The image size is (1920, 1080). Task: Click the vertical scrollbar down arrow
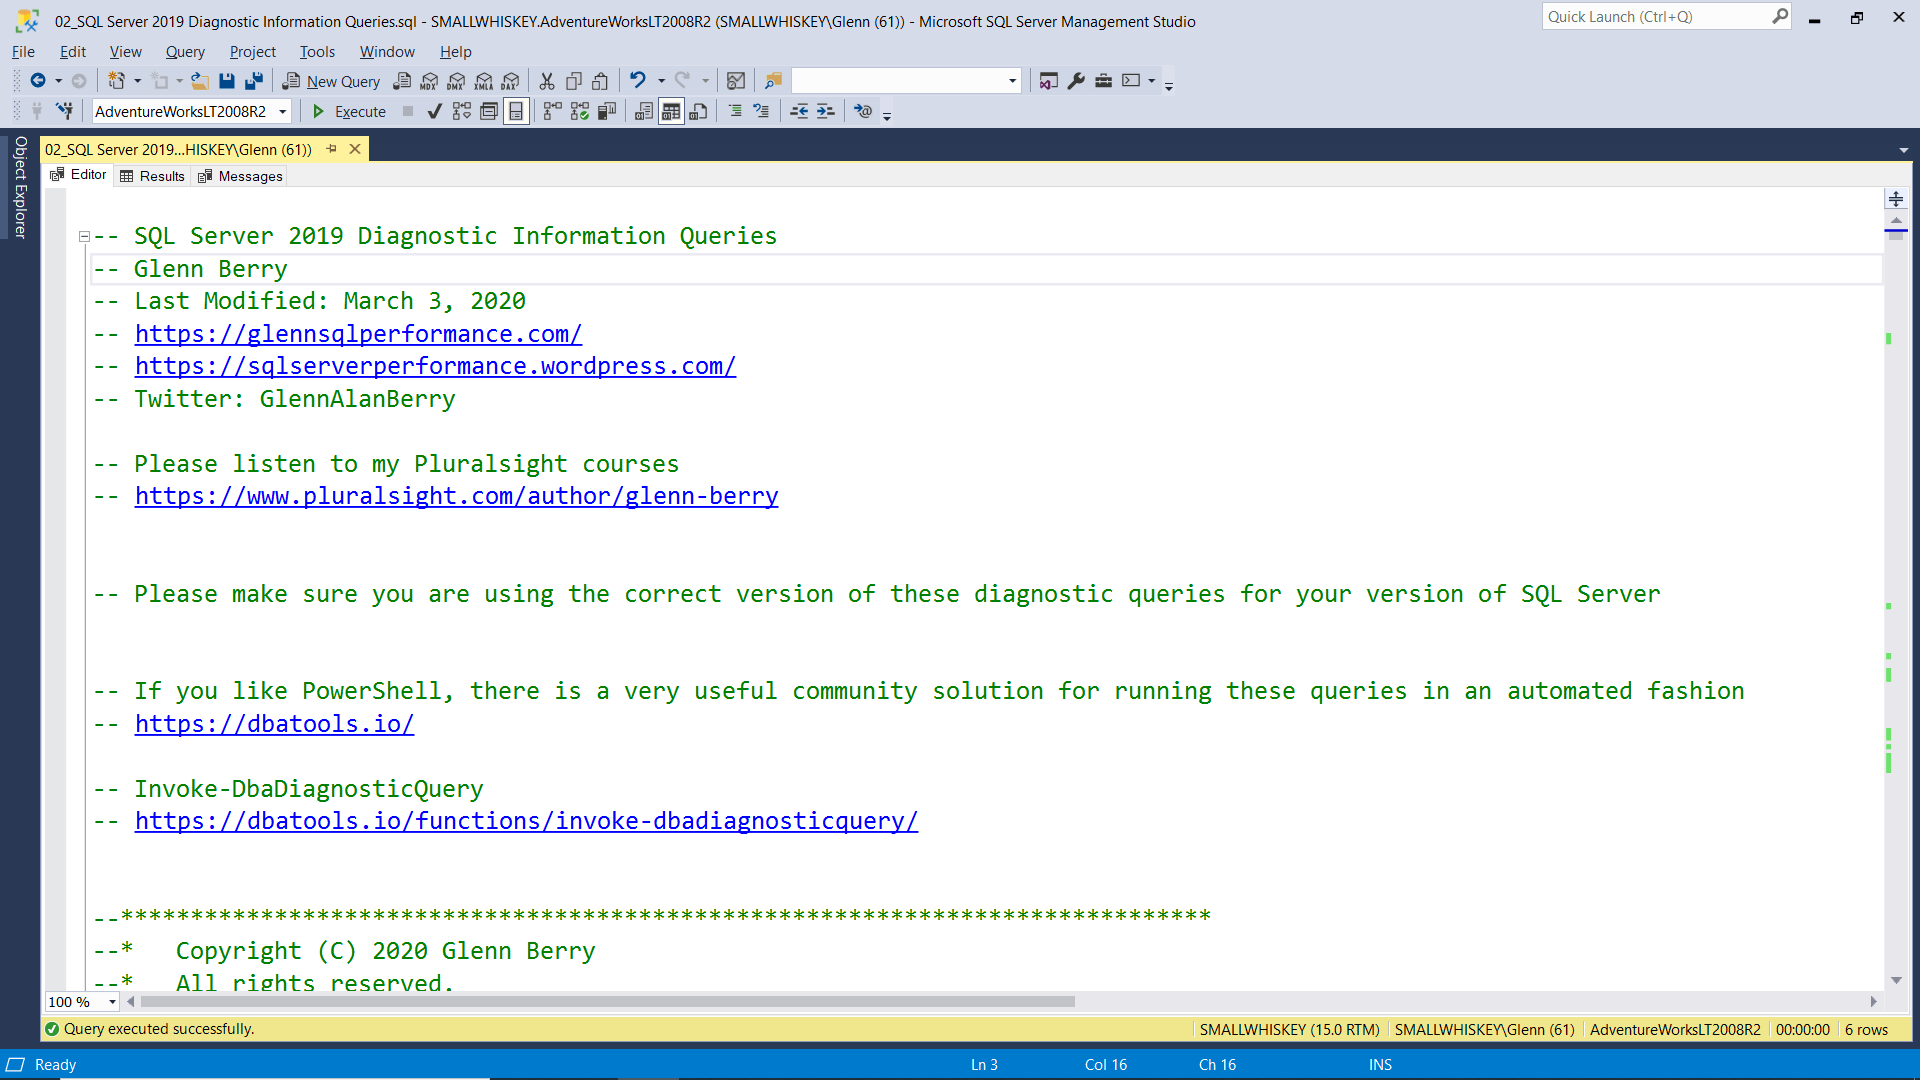tap(1896, 981)
